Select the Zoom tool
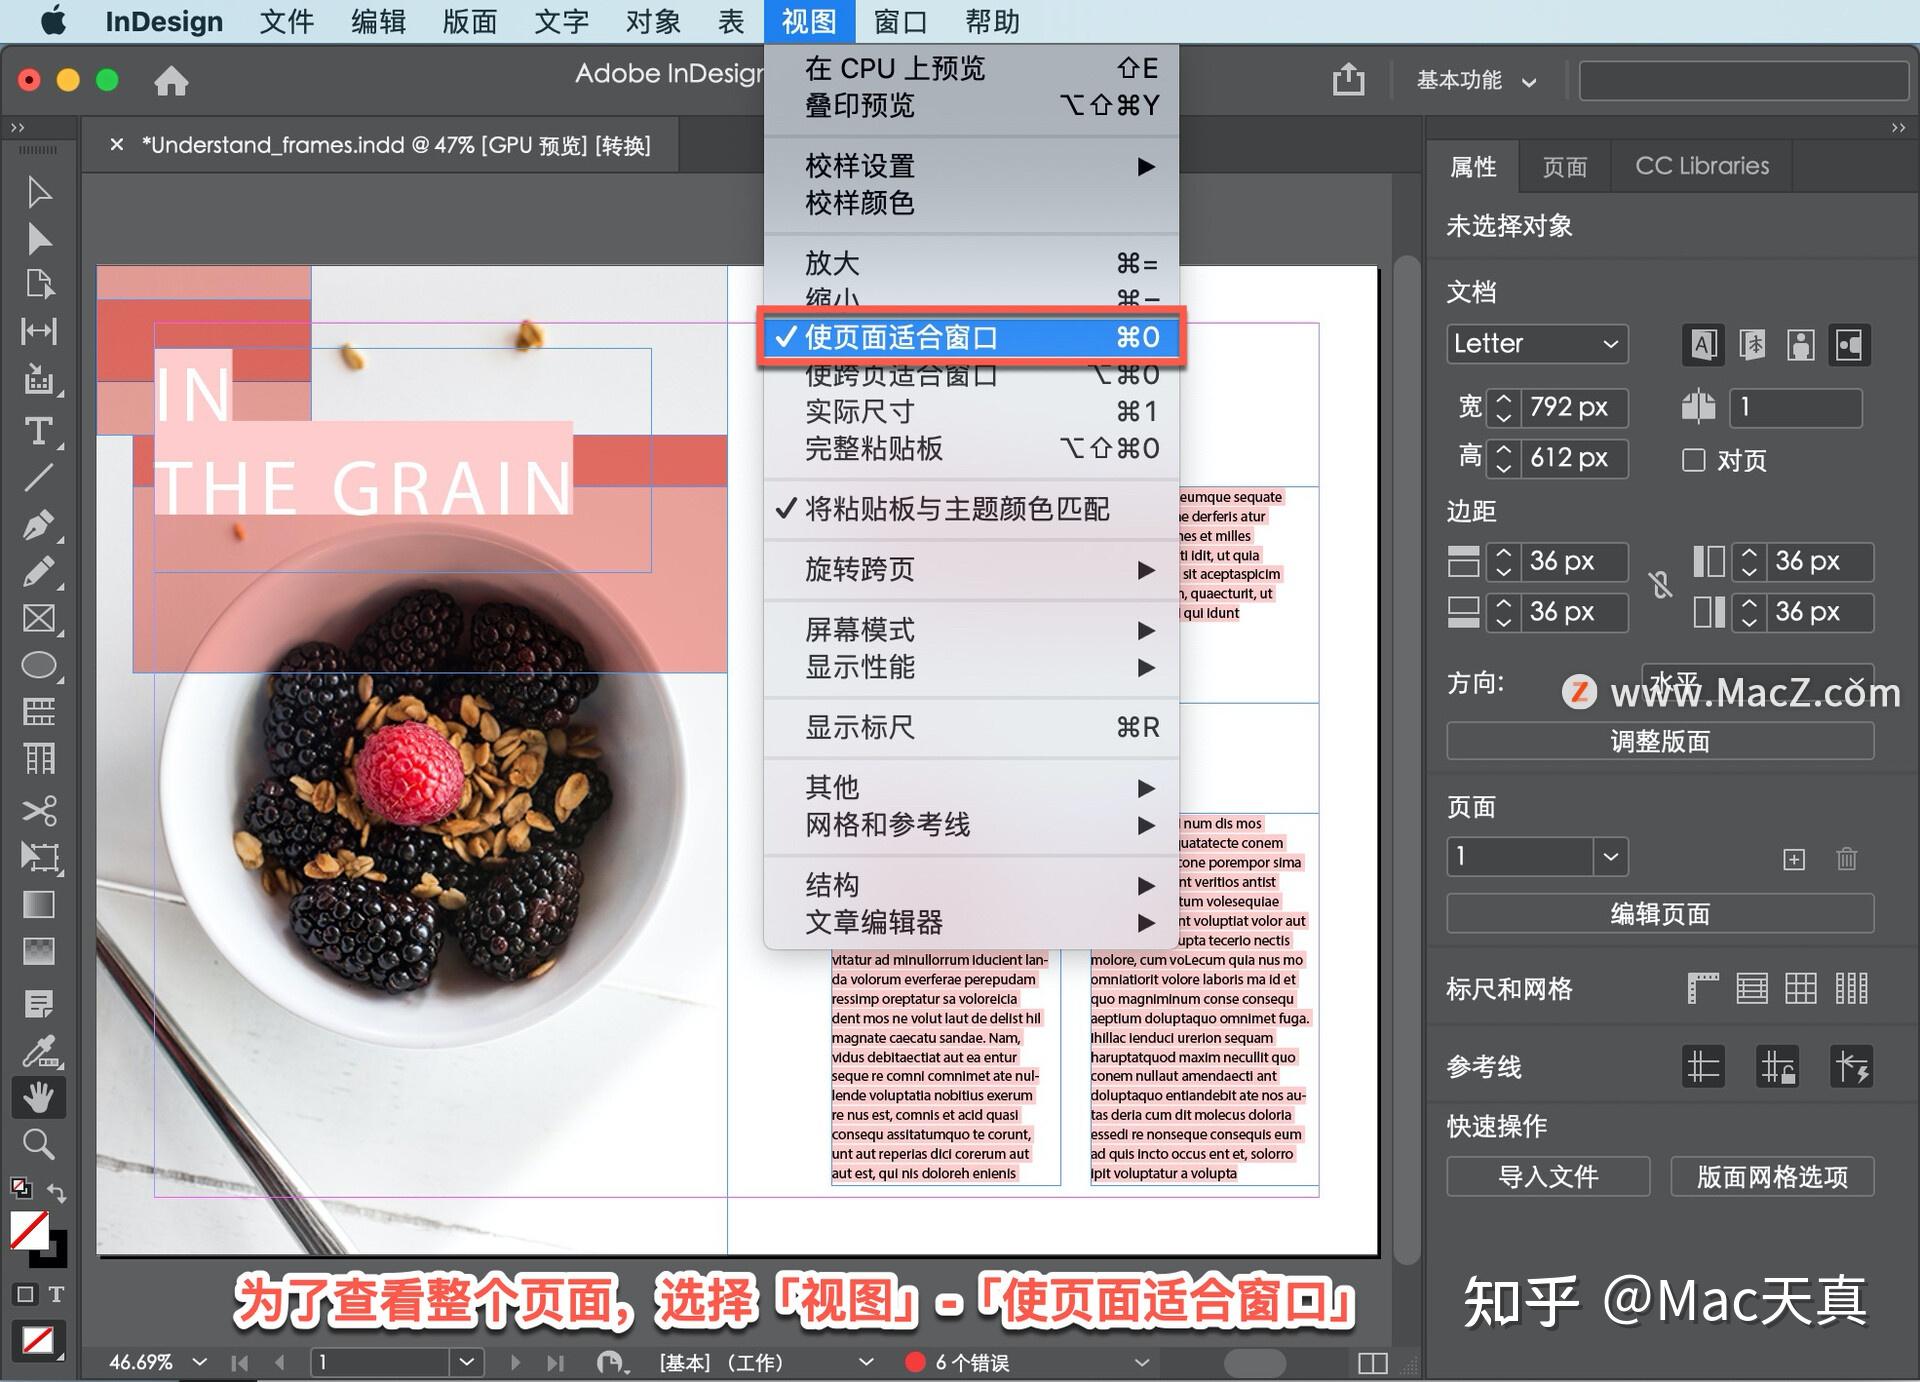 40,1144
